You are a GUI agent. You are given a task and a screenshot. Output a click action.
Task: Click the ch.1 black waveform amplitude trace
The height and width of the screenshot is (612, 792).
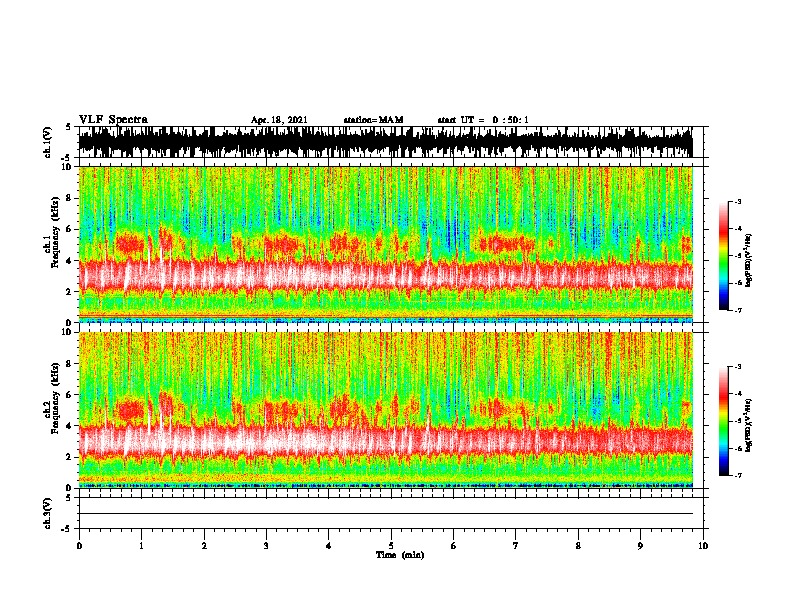pyautogui.click(x=385, y=142)
